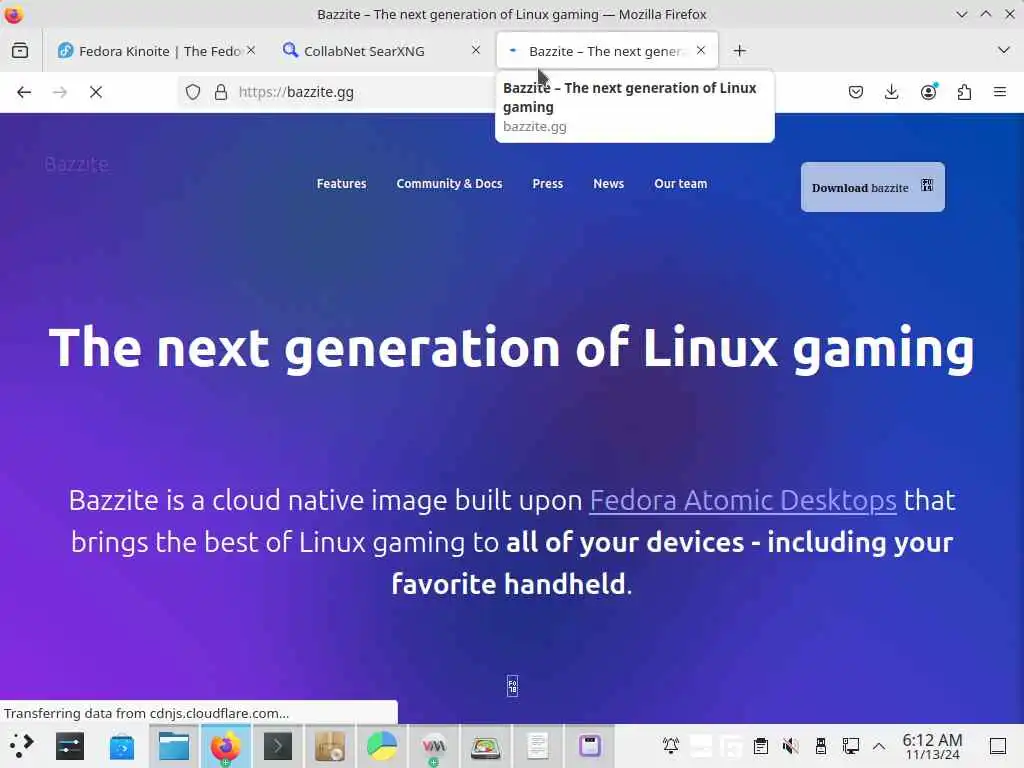The image size is (1024, 768).
Task: Open the network connections tray icon
Action: pyautogui.click(x=850, y=746)
